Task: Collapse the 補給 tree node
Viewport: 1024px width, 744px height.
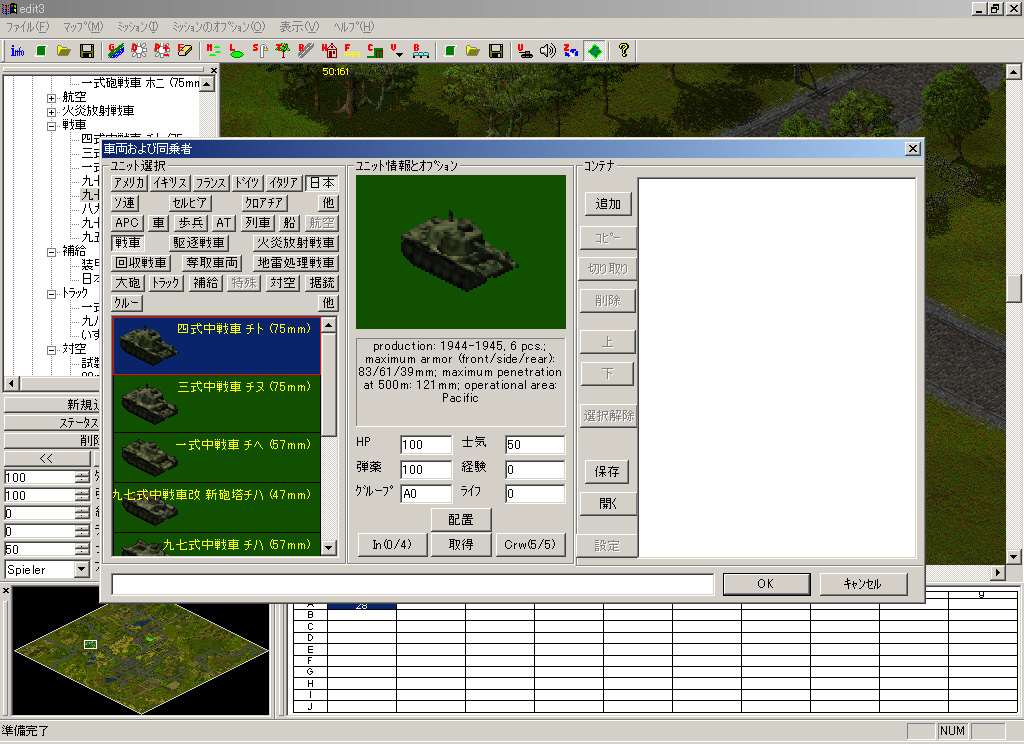Action: [x=52, y=252]
